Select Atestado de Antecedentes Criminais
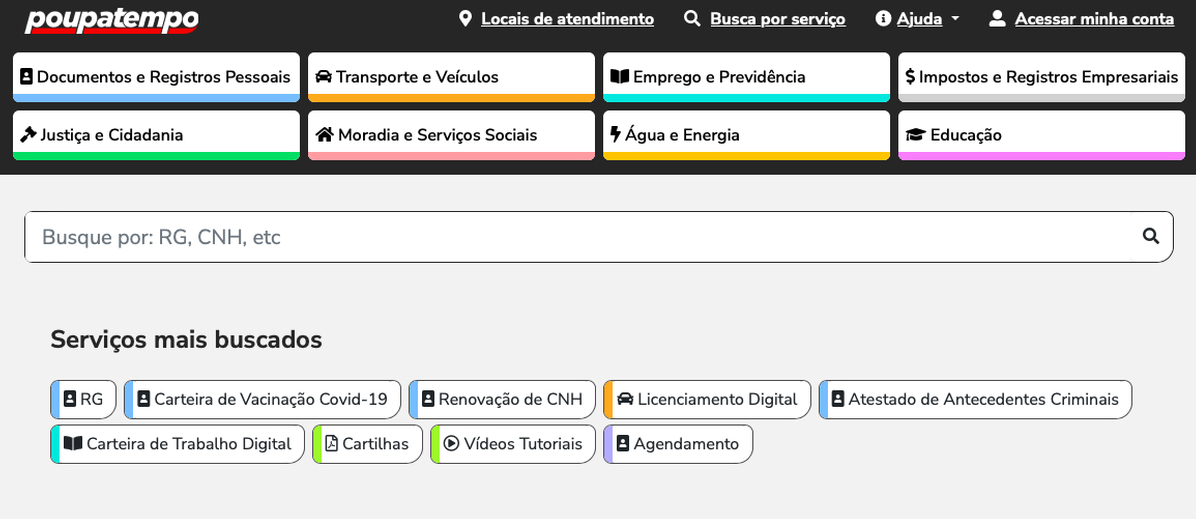The width and height of the screenshot is (1196, 519). coord(975,399)
